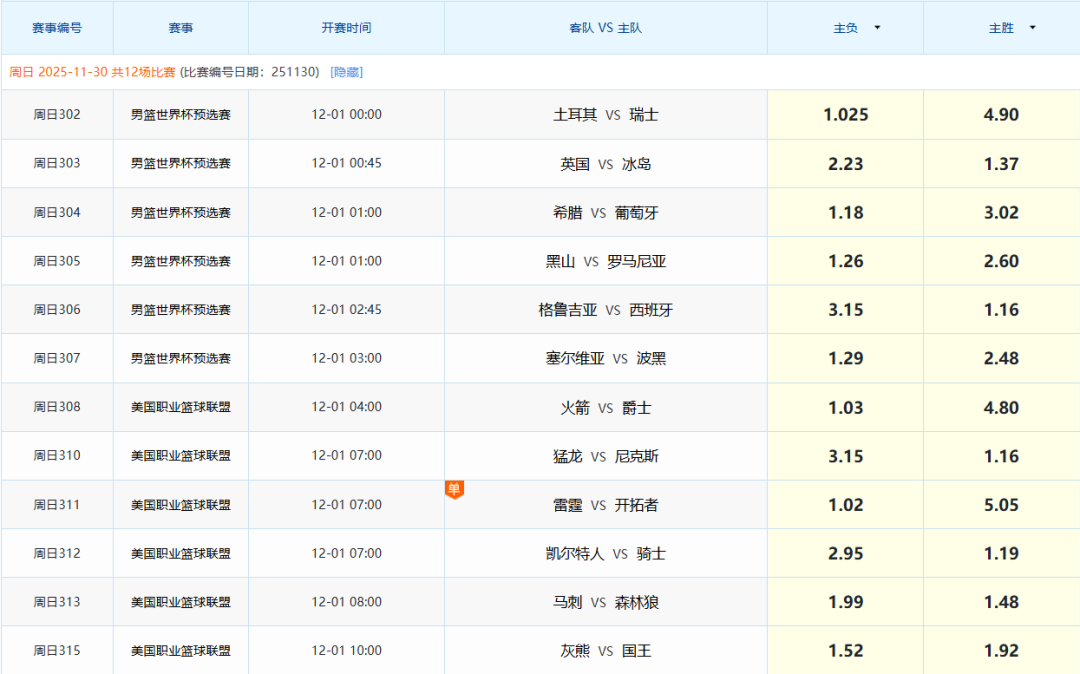Screen dimensions: 1080x674
Task: Select 主负 odds 1.03 for 火箭 vs 爵士
Action: 845,408
